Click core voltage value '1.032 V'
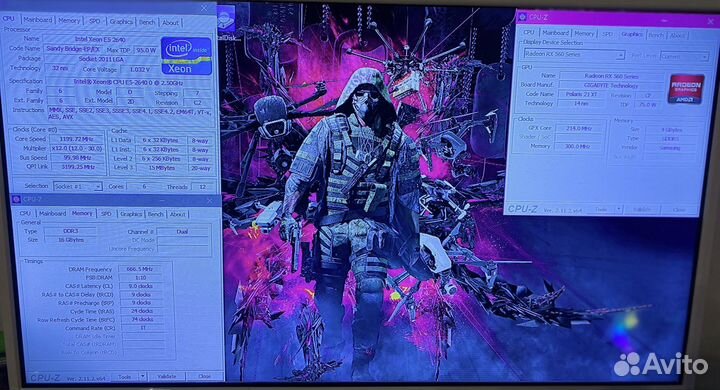Screen dimensions: 720x390 coord(139,69)
